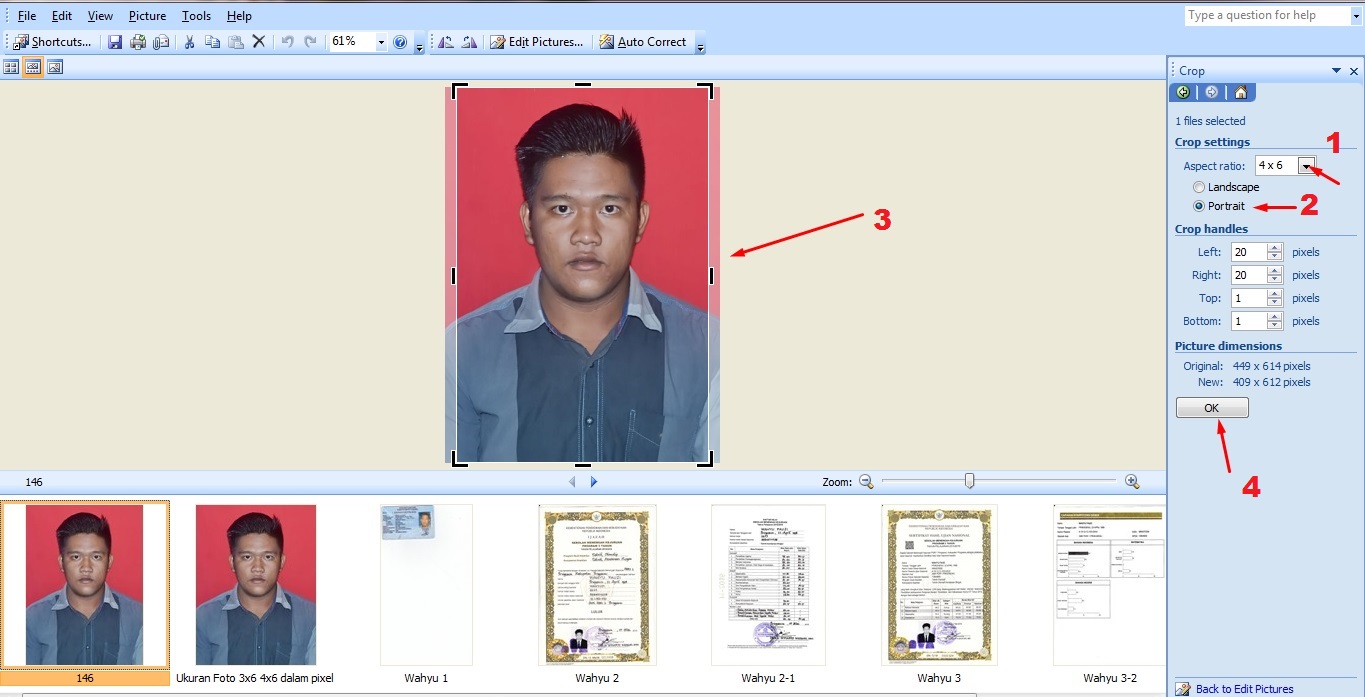Open the View menu

(100, 16)
